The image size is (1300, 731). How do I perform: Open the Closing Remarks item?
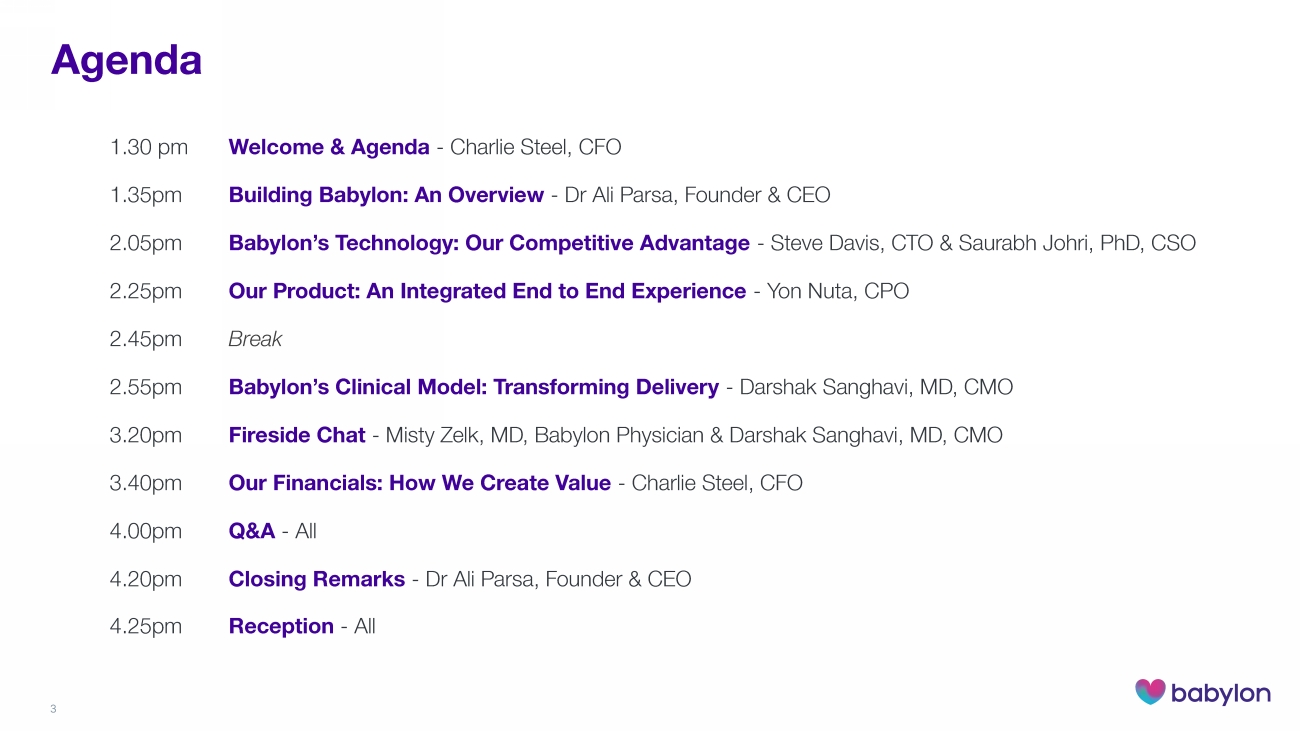pos(316,579)
